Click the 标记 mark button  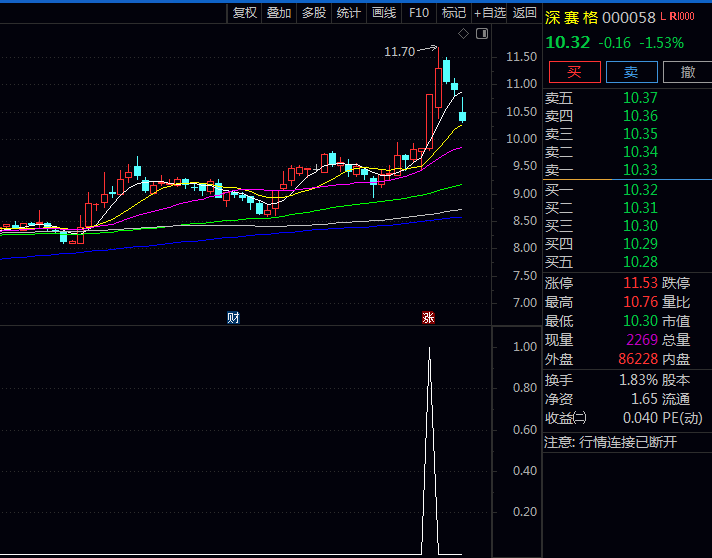454,12
